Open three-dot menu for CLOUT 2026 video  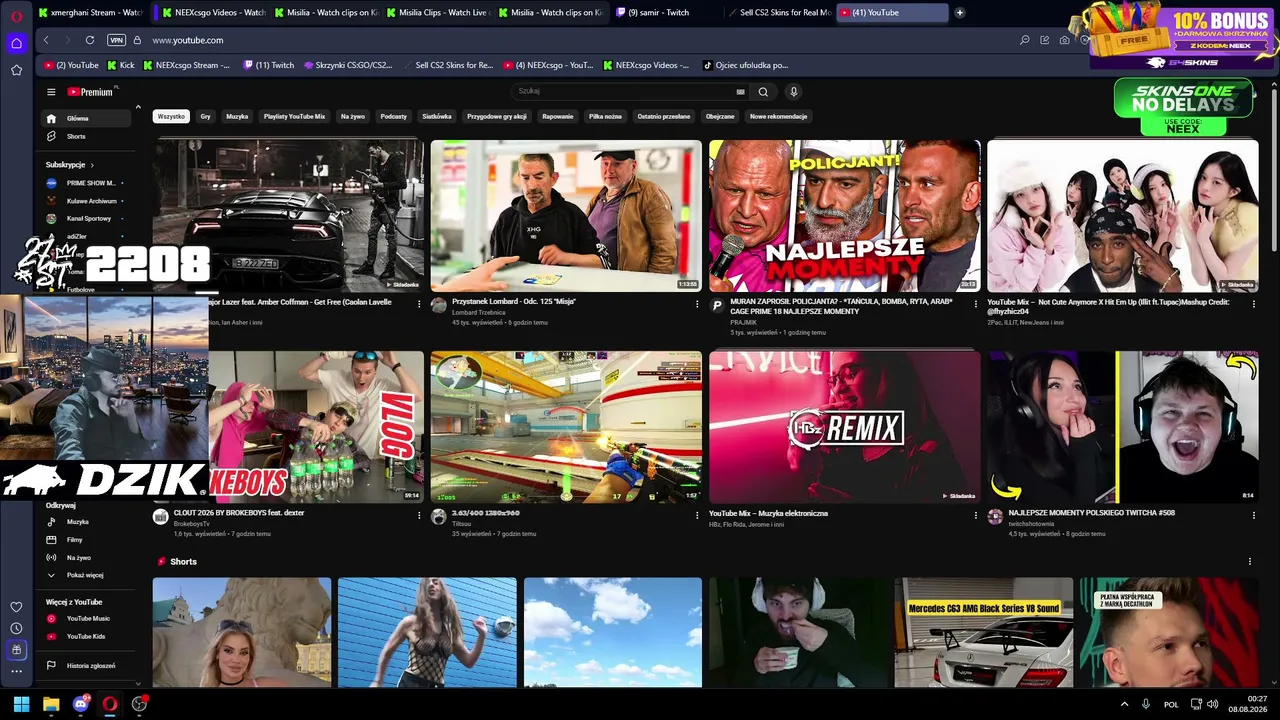click(419, 516)
